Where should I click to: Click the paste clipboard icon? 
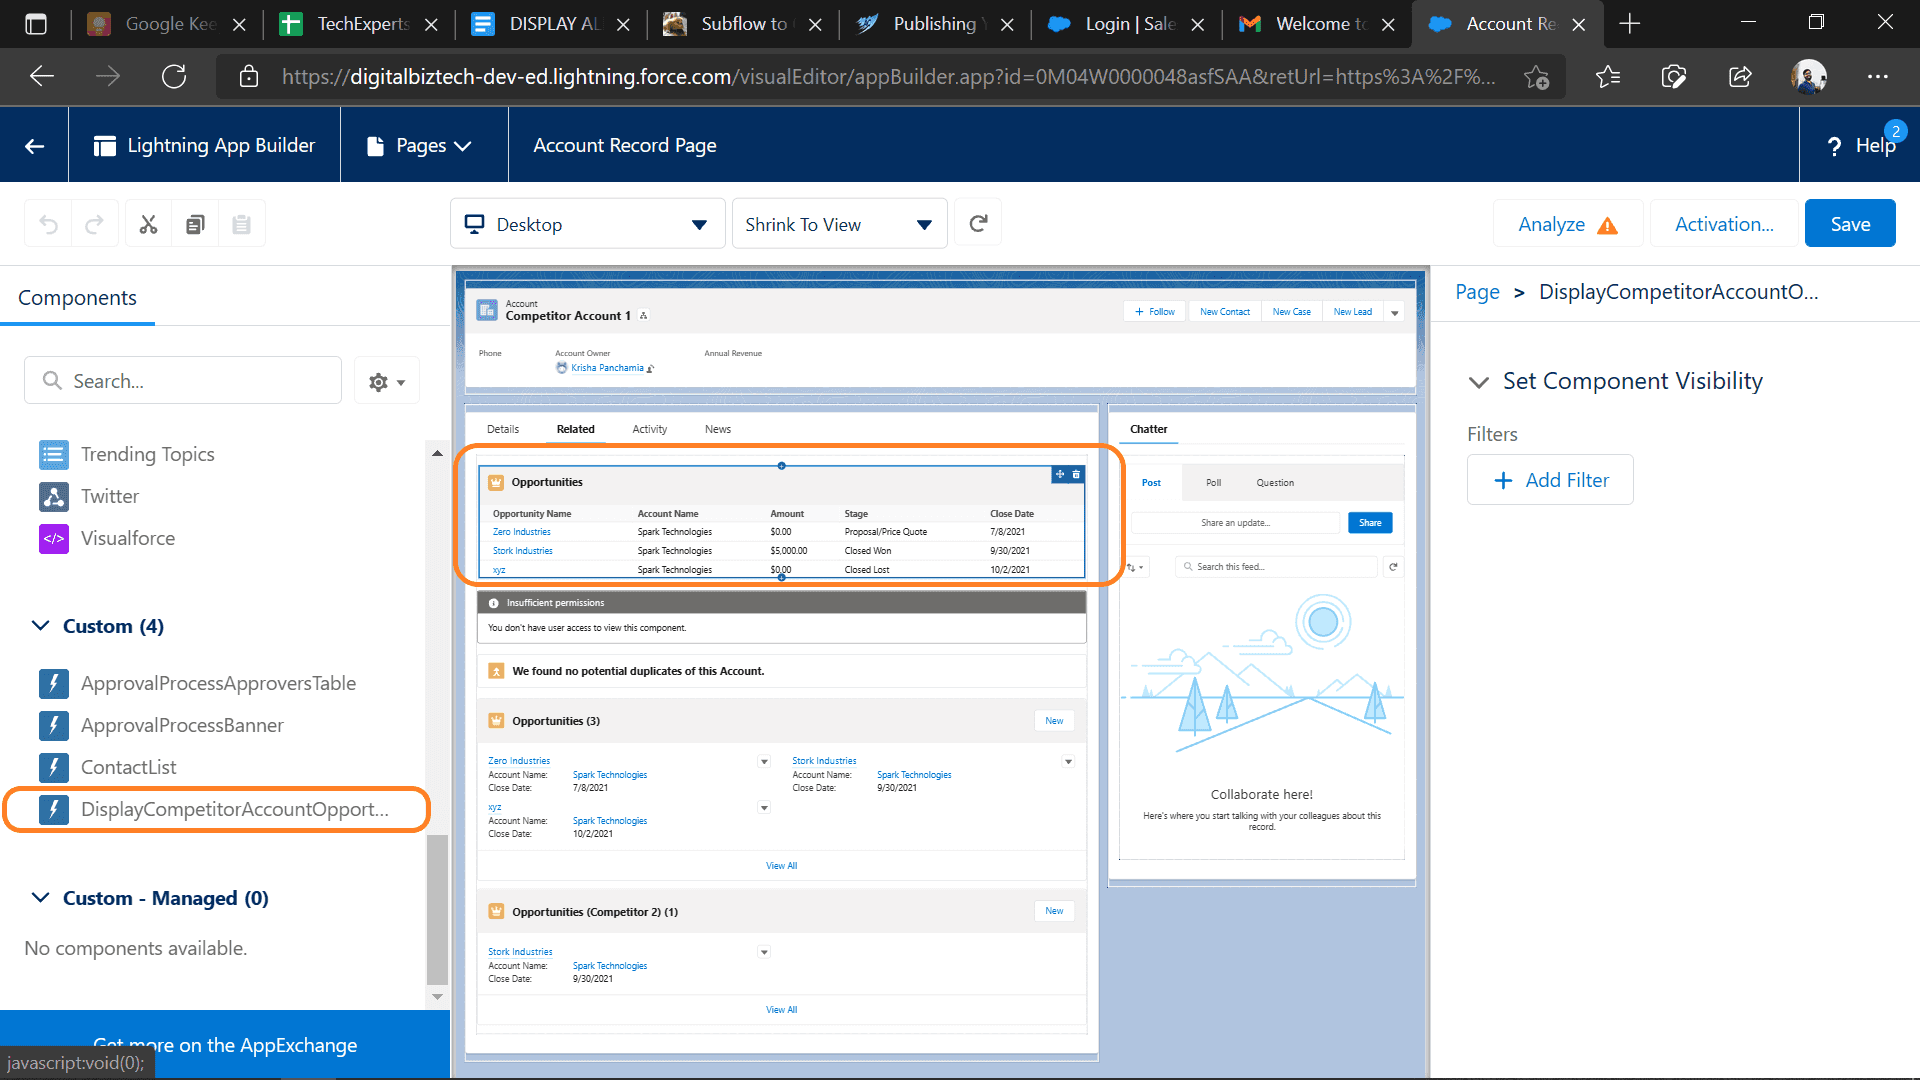click(x=241, y=224)
